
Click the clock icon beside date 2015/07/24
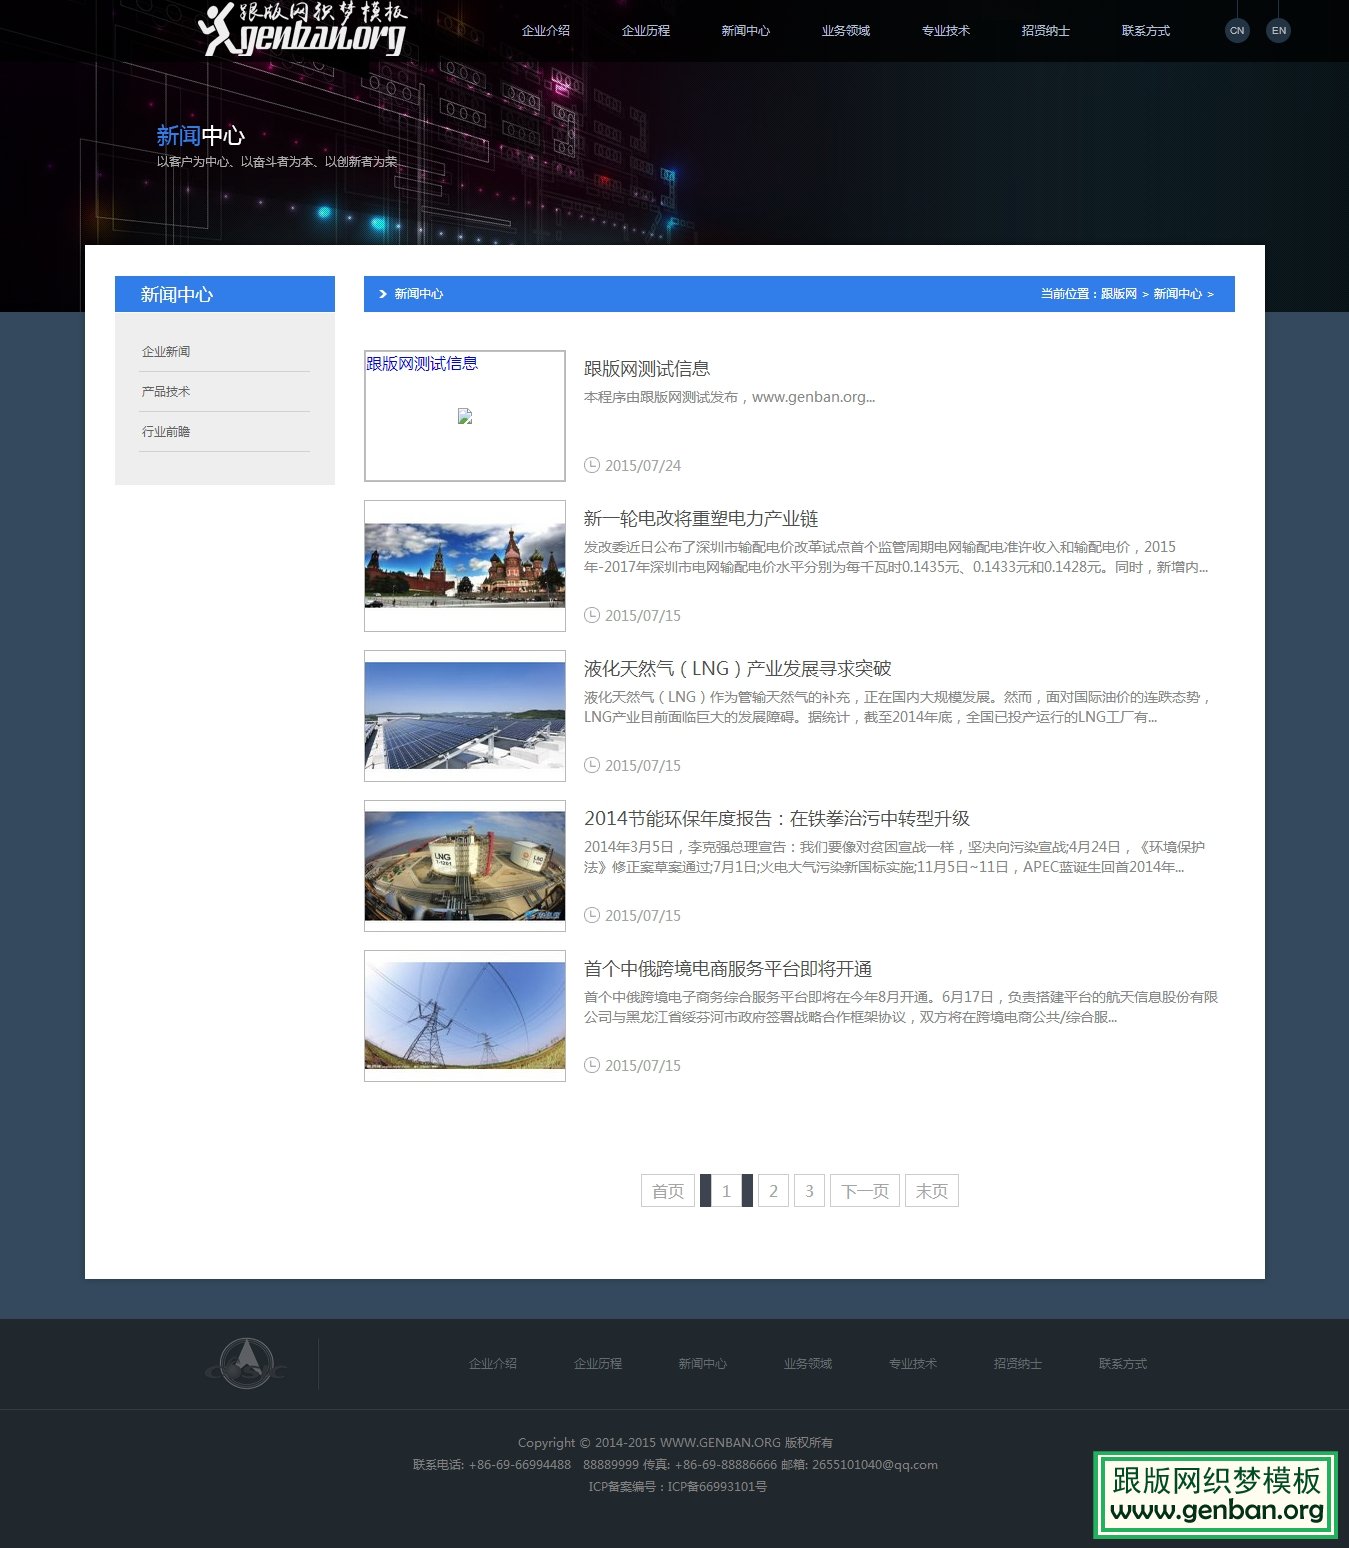click(x=592, y=465)
